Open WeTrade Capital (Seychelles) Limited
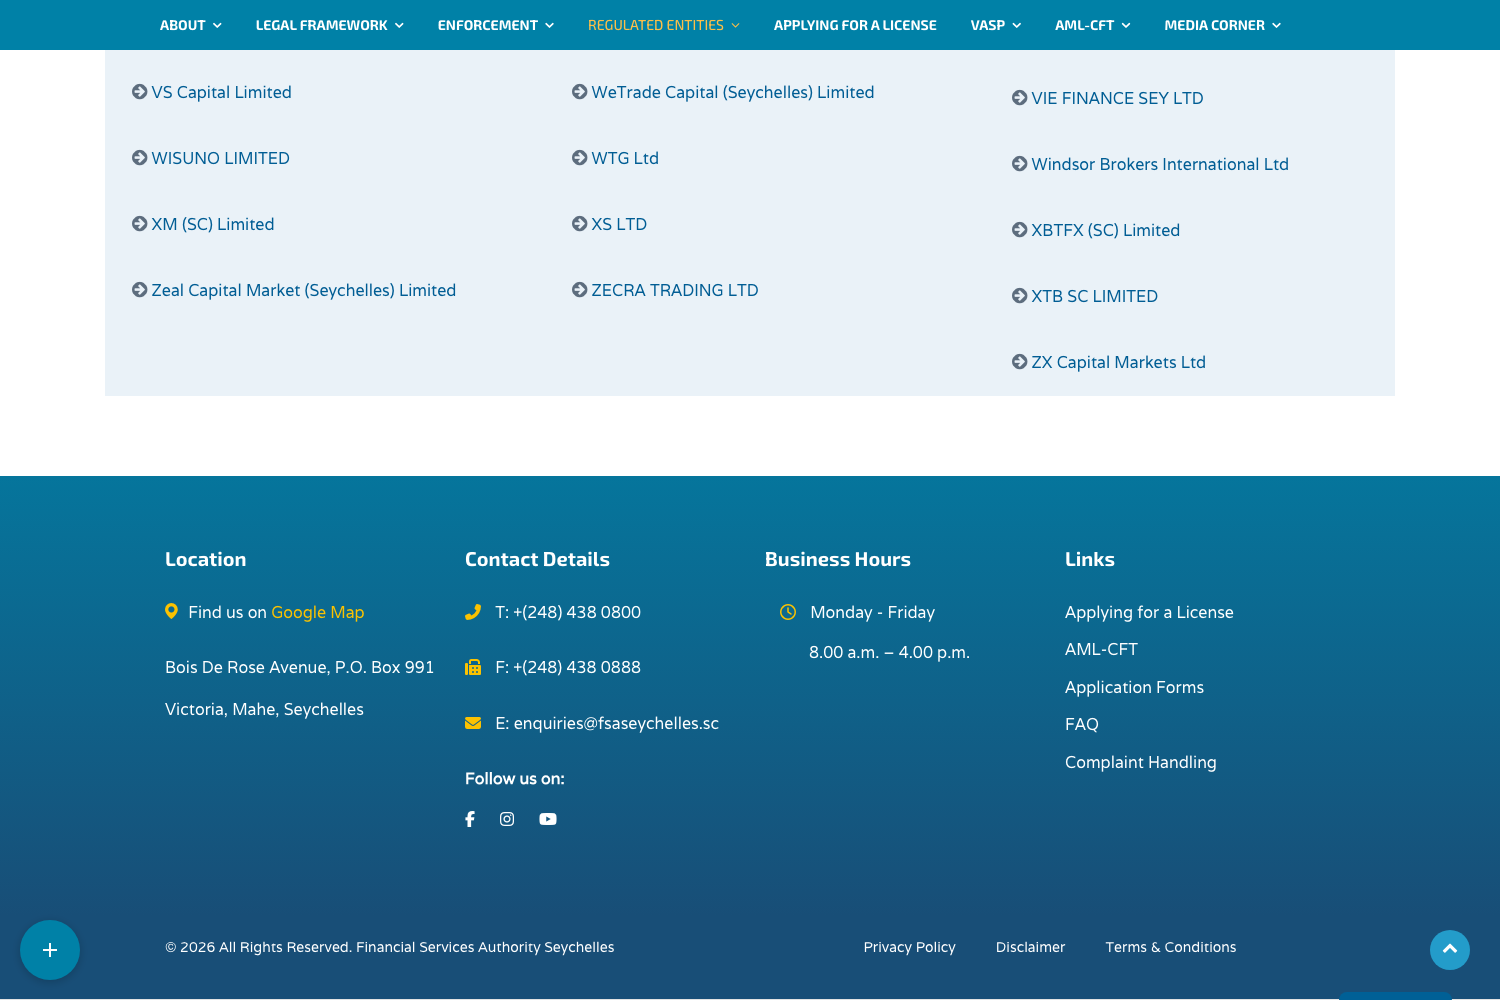The image size is (1500, 1000). tap(733, 92)
